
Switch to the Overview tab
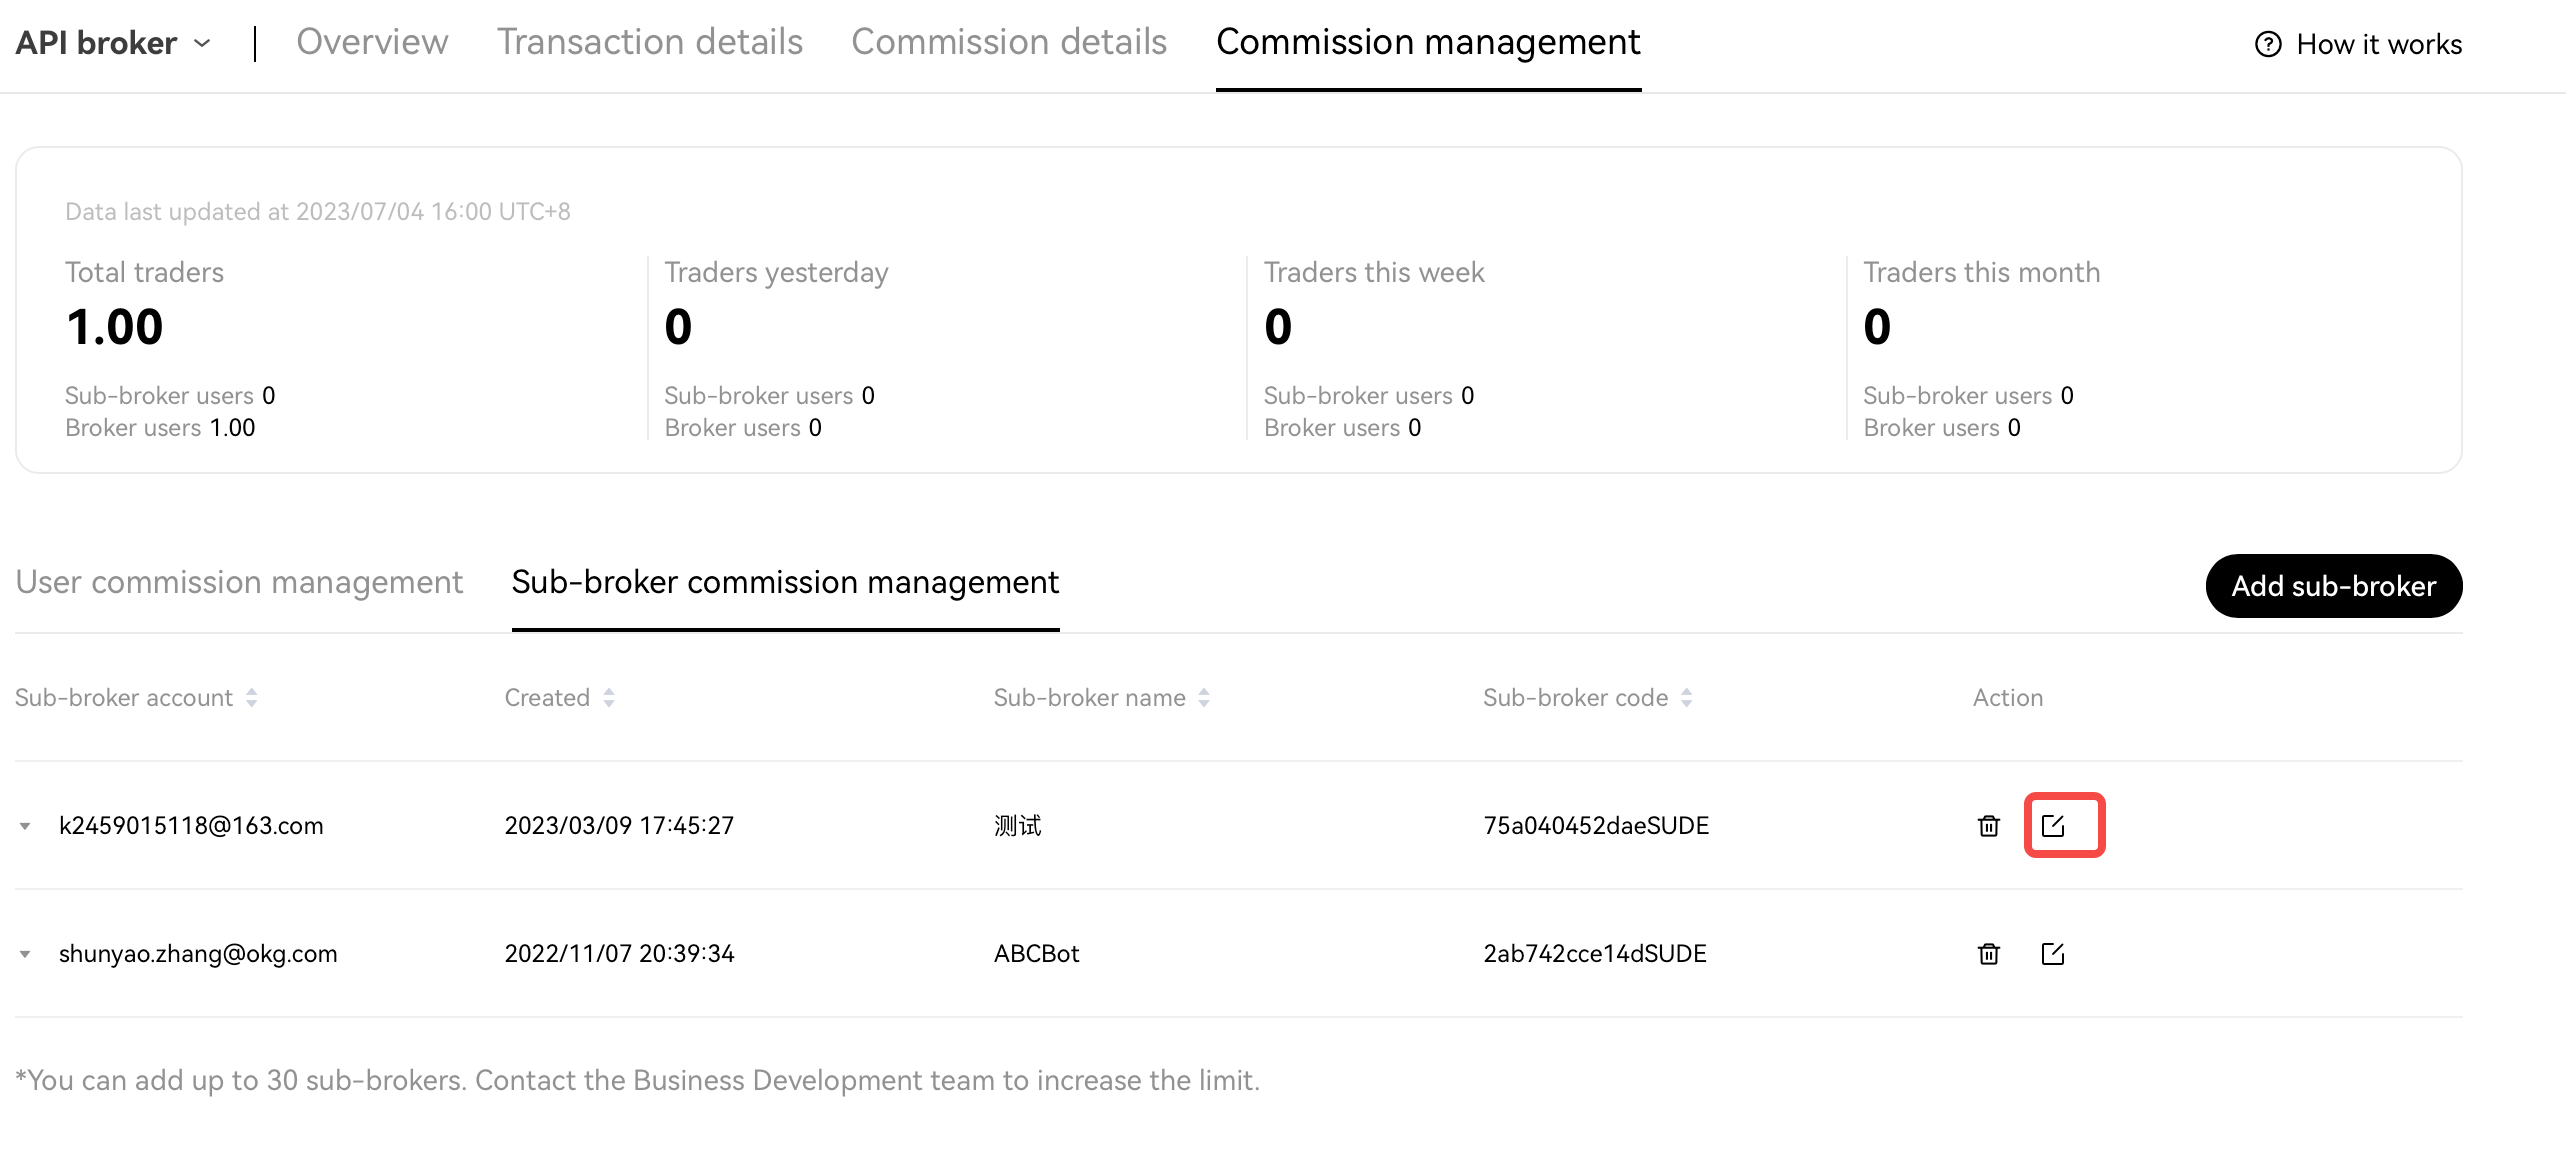point(372,42)
